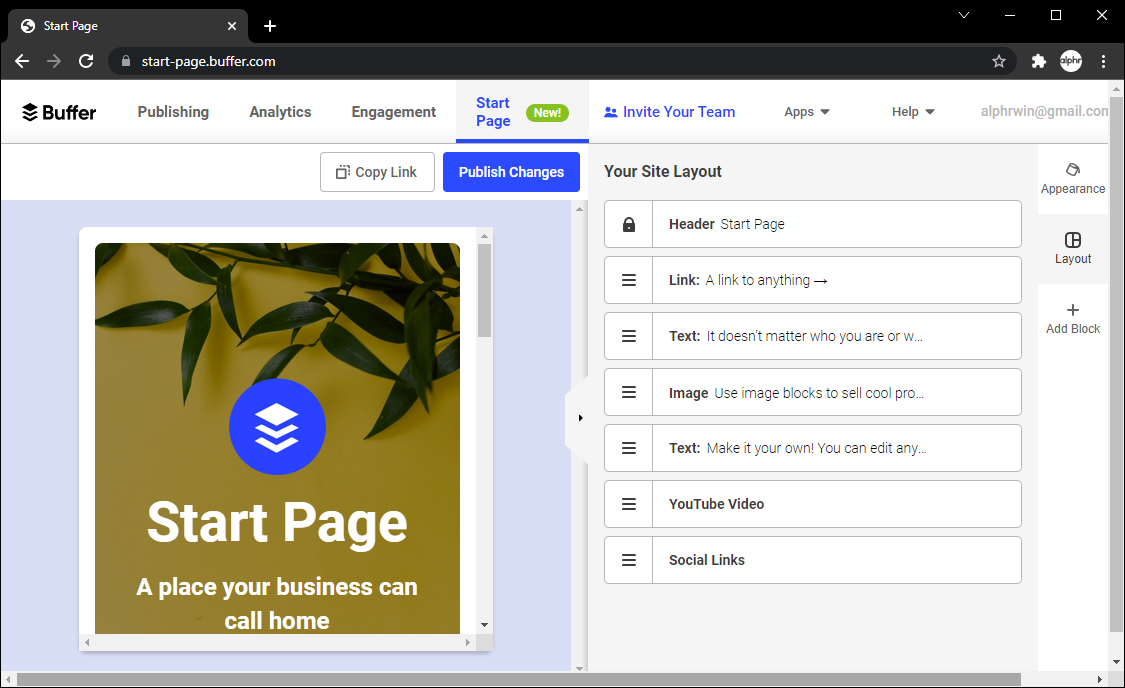Close the Start Page browser tab

click(232, 26)
